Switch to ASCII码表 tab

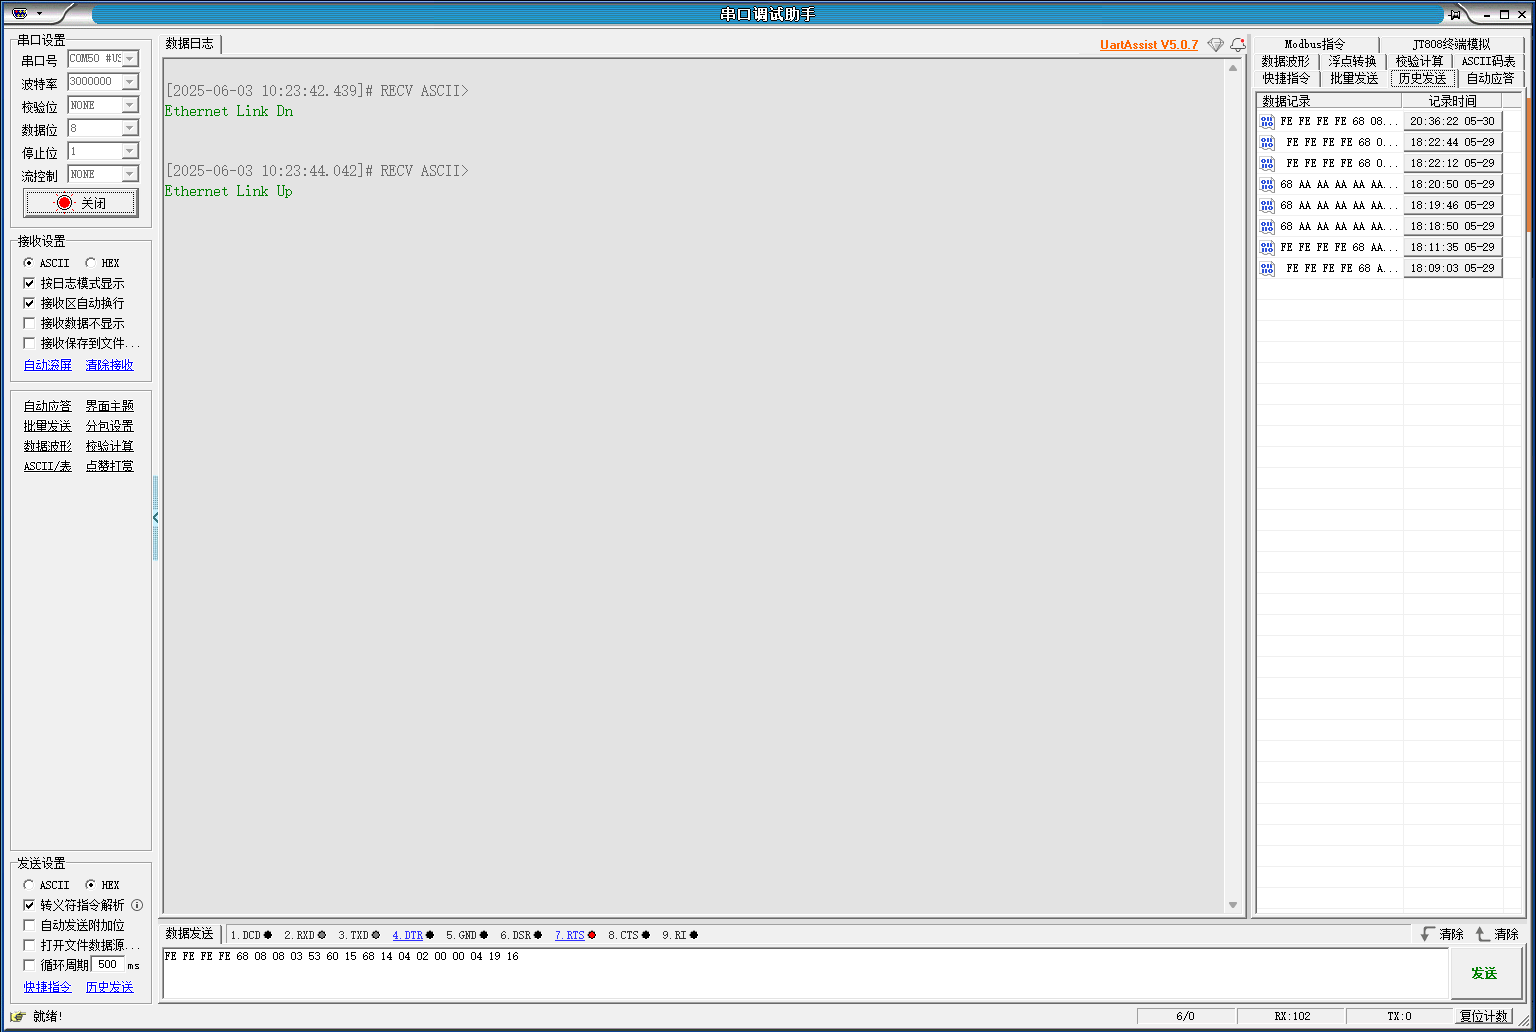1488,61
